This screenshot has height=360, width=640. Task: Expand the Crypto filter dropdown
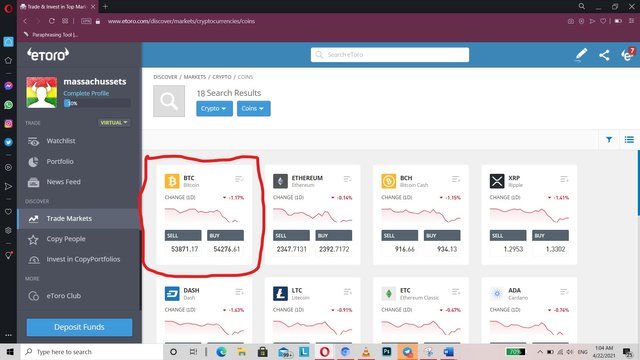[x=214, y=109]
